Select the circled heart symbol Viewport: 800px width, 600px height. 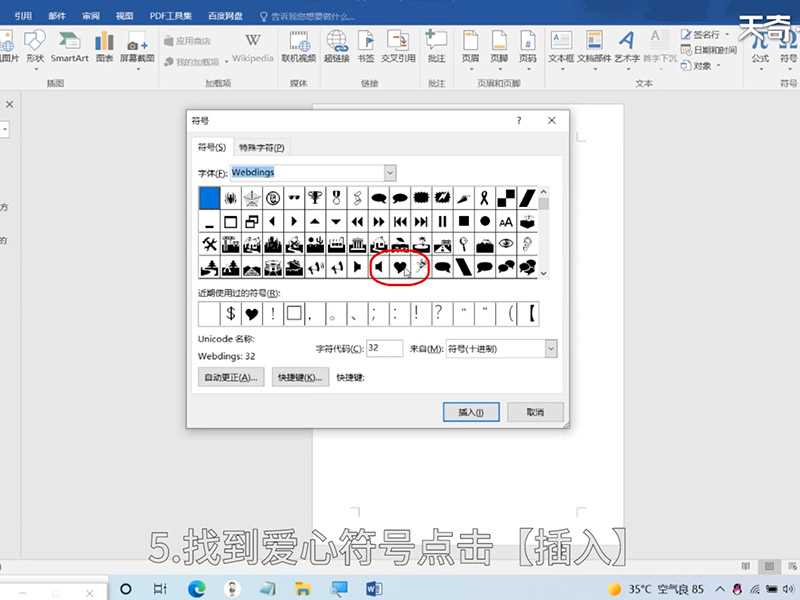[399, 267]
